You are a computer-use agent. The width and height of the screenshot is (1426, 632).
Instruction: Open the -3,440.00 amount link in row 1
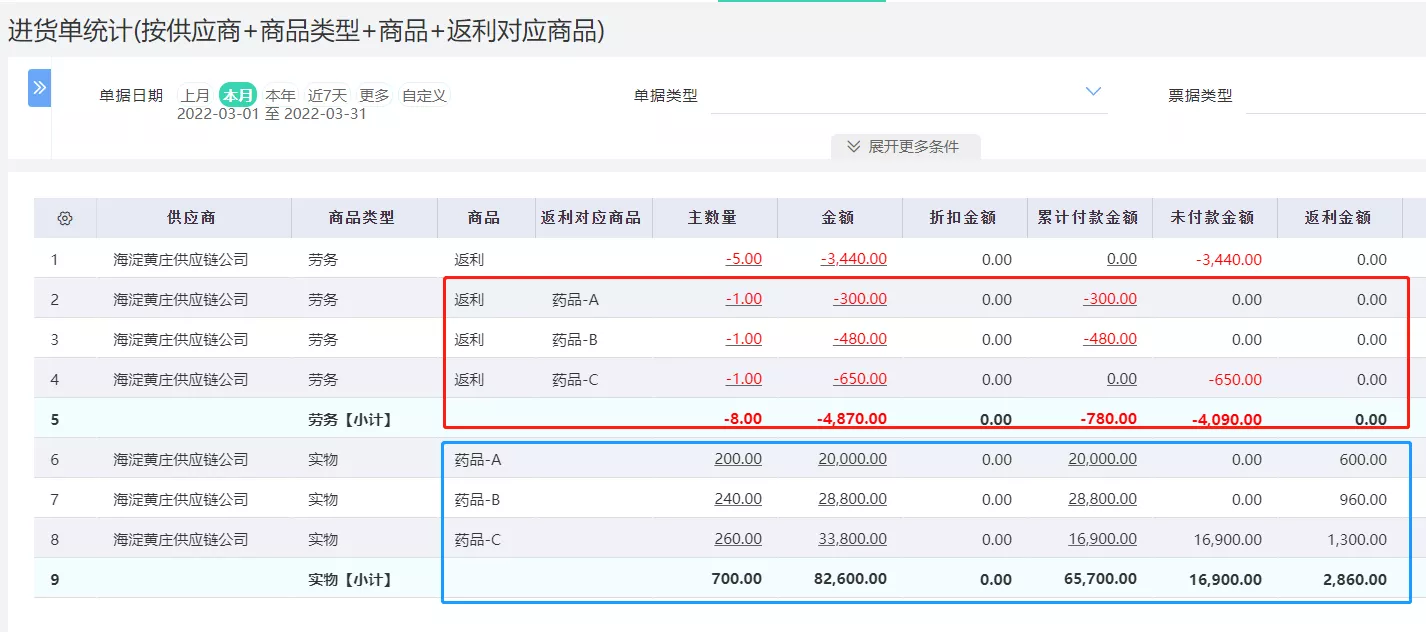pos(853,259)
